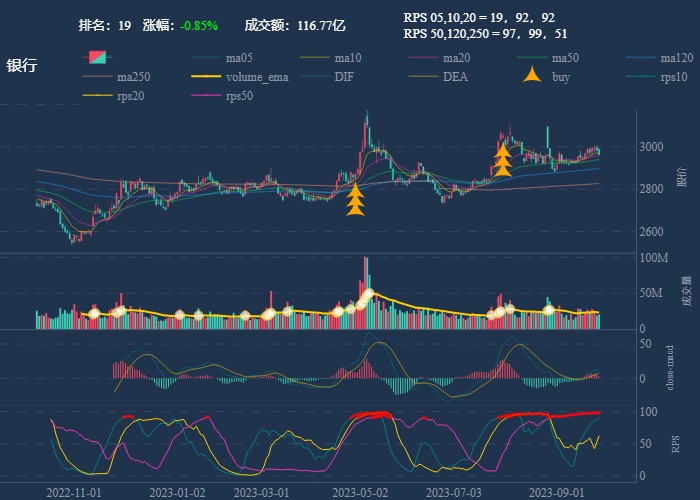Click the rps20 yellow legend line marker
Viewport: 700px width, 500px height.
click(x=98, y=96)
